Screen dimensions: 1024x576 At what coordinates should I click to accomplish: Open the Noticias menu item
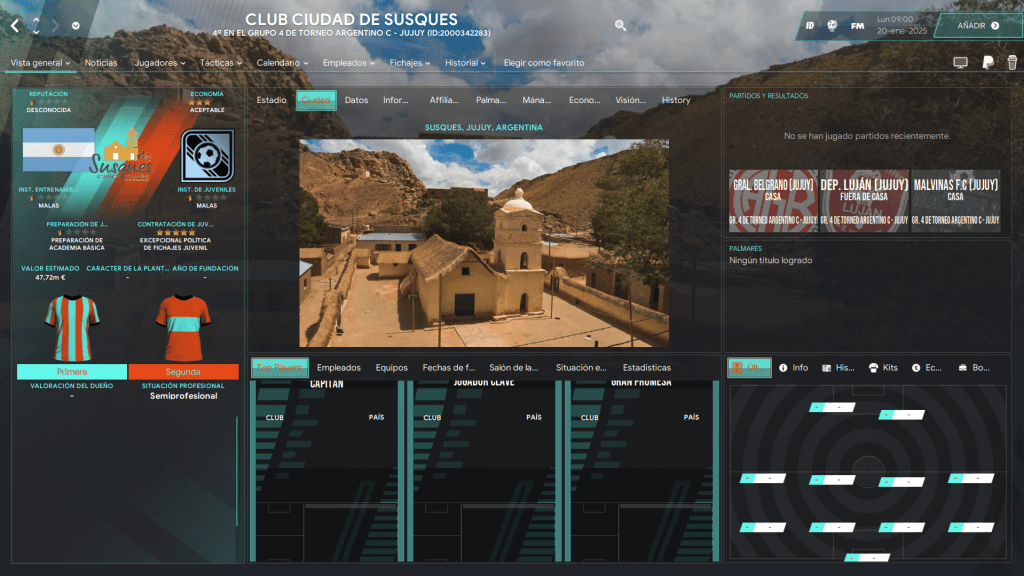101,63
